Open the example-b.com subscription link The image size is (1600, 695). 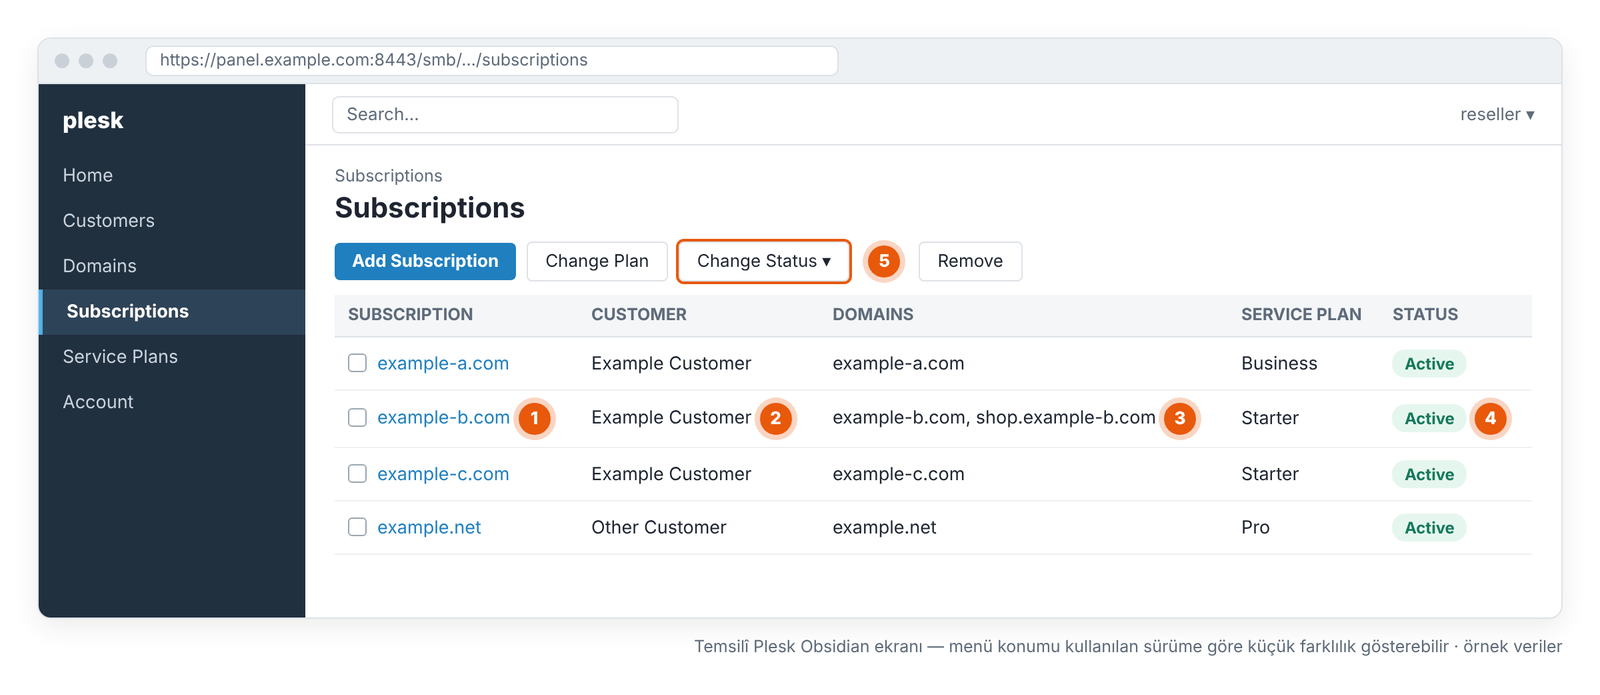click(443, 417)
